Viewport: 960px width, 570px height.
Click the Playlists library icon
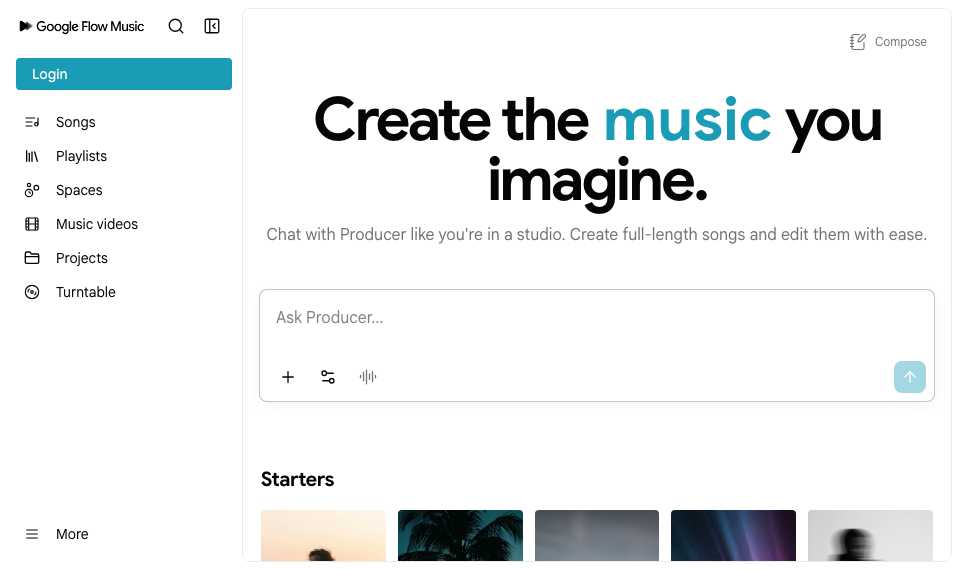[32, 156]
